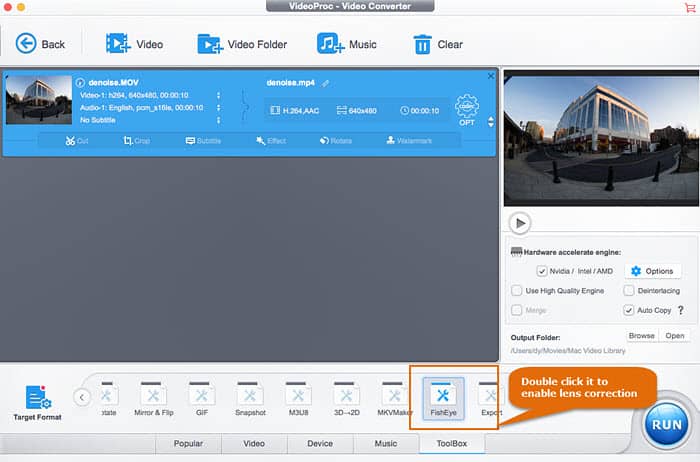Image resolution: width=700 pixels, height=462 pixels.
Task: Open the Cut scissors tool
Action: pos(77,141)
